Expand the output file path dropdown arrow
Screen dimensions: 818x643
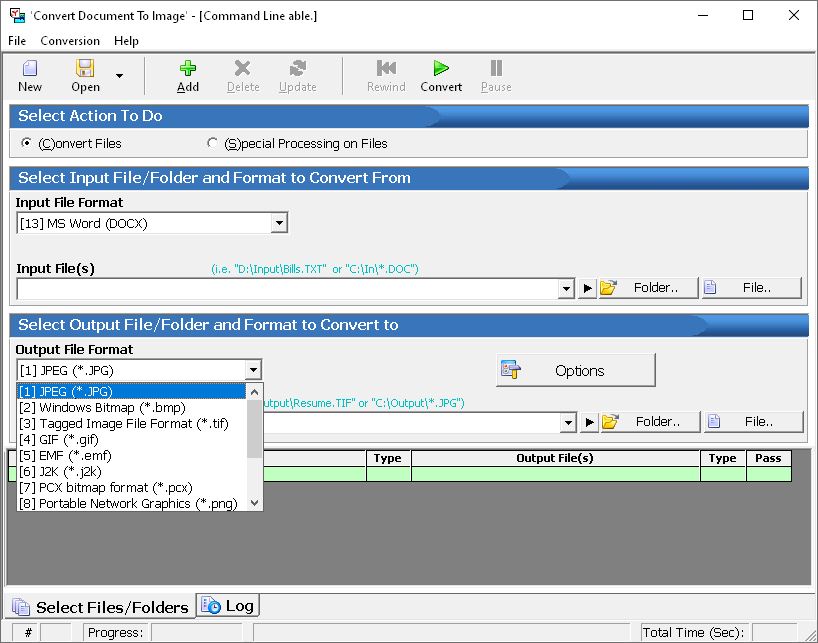568,422
